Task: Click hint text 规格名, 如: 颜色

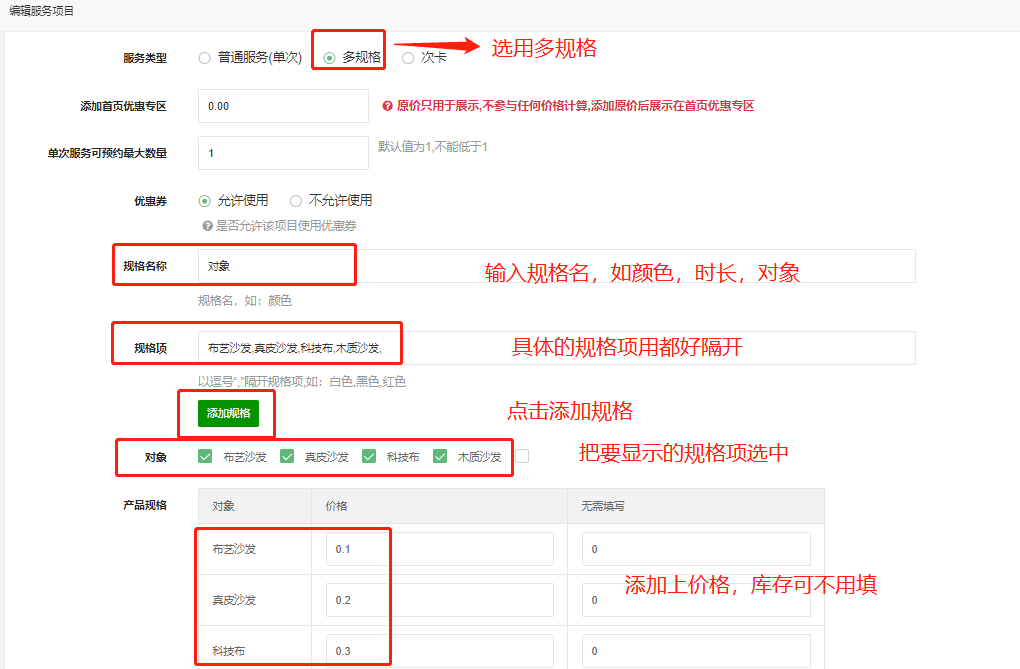Action: click(245, 301)
